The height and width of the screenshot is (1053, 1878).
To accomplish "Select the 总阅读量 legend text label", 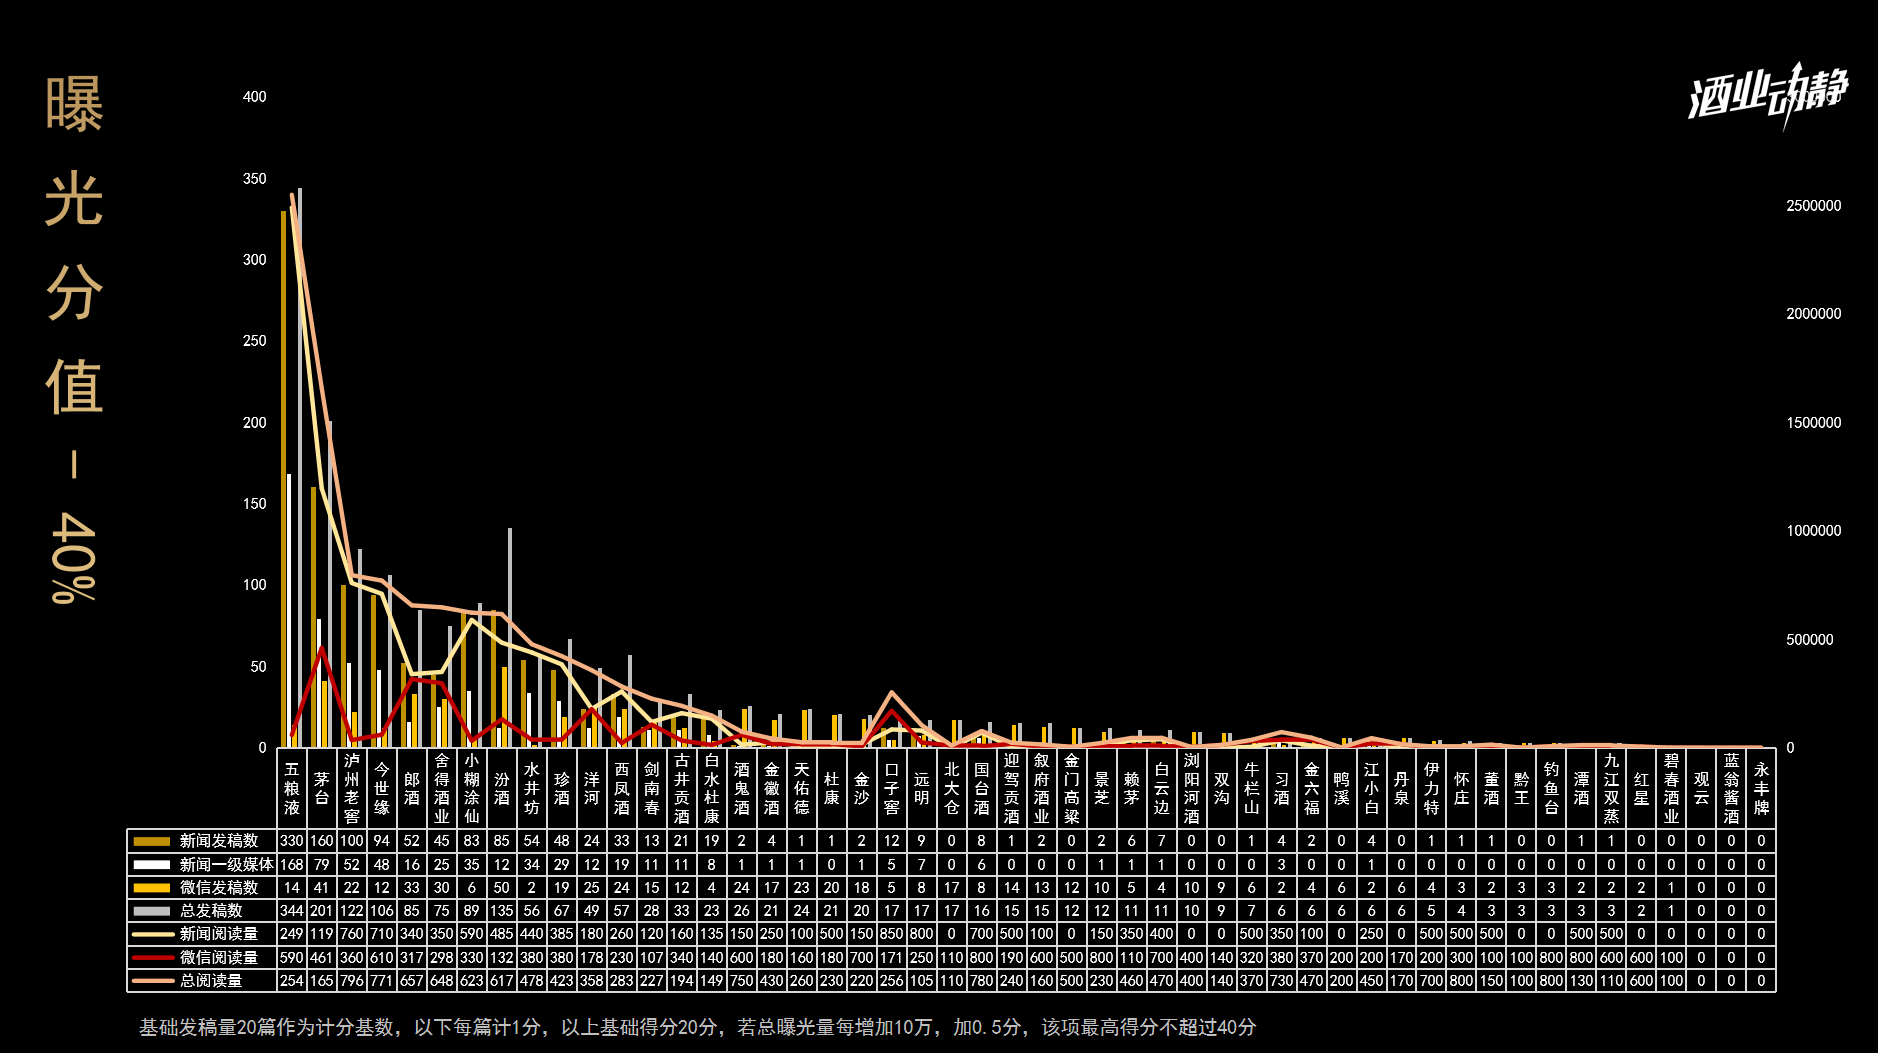I will [x=211, y=981].
